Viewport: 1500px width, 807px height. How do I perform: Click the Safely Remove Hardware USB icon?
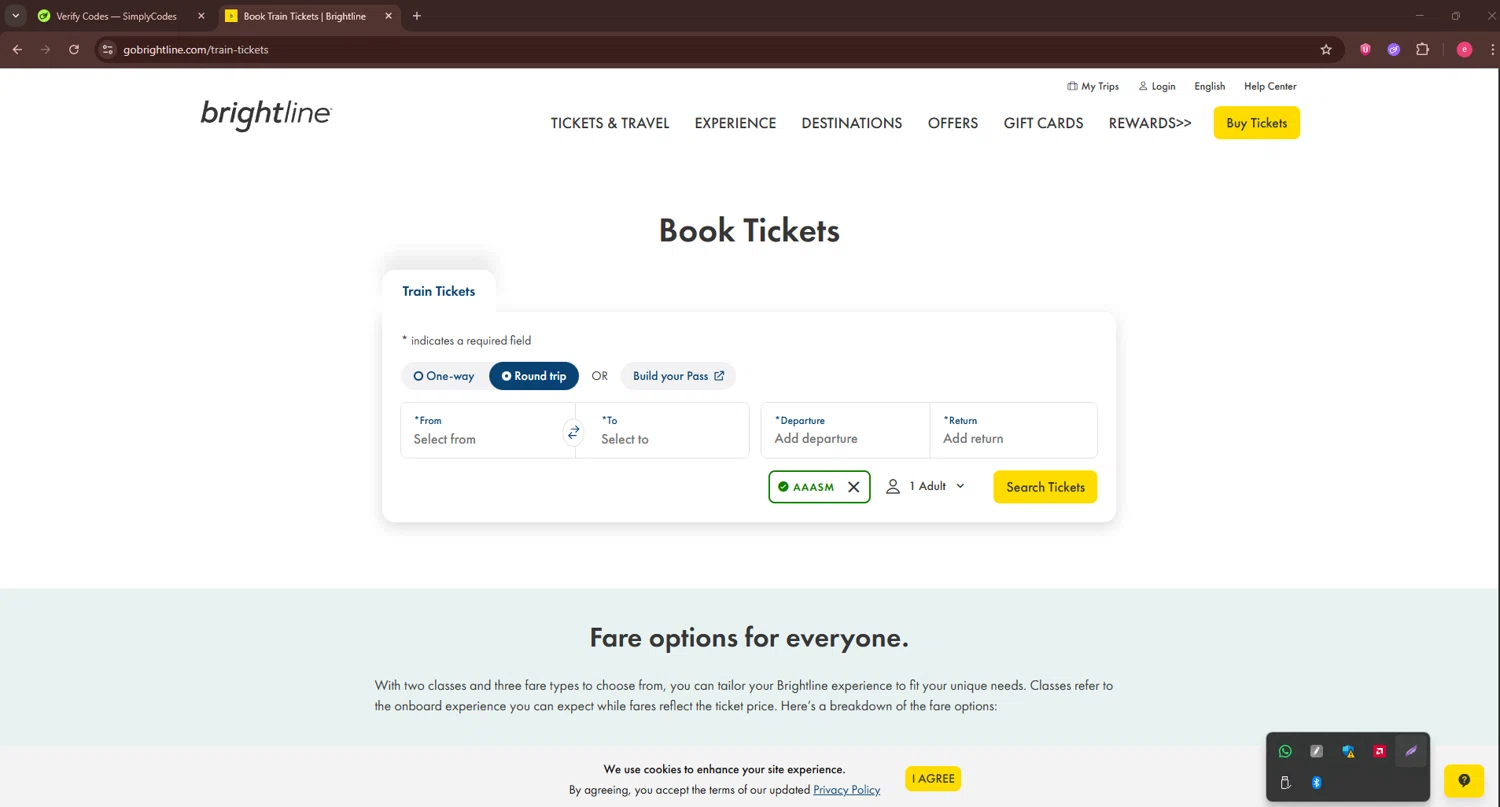point(1285,782)
